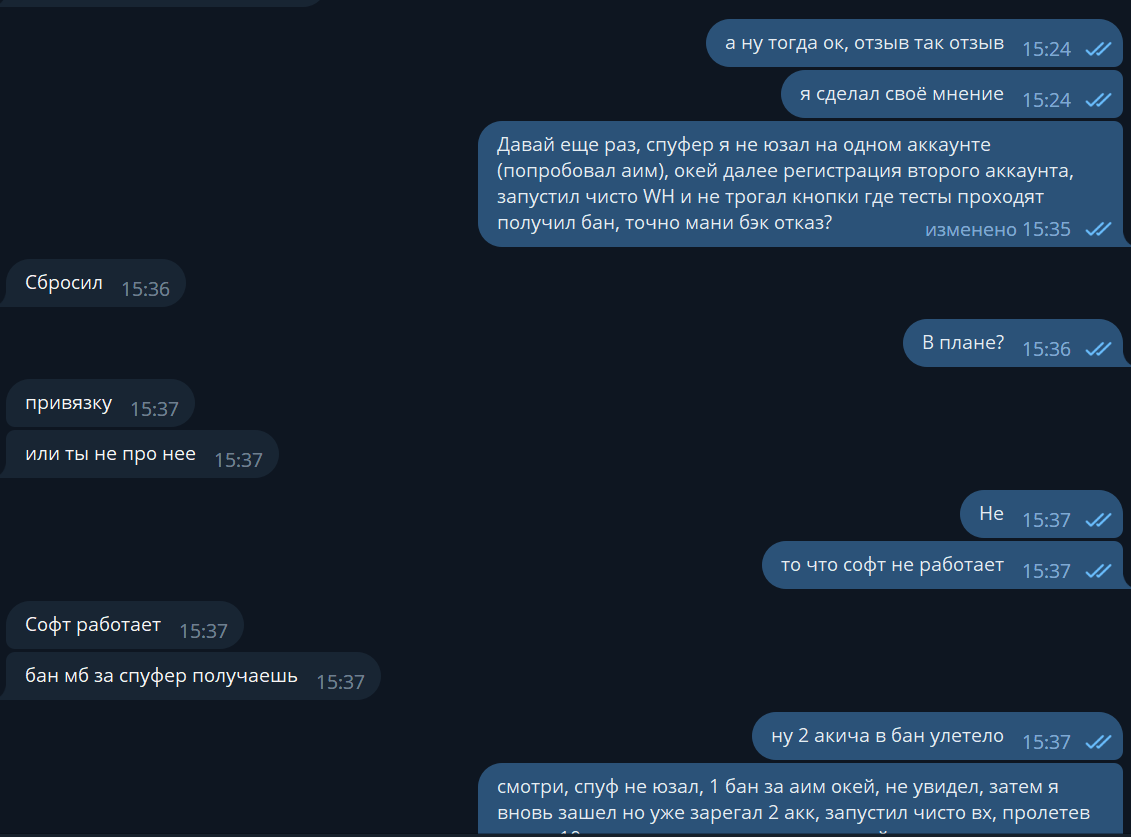The image size is (1131, 837).
Task: Click read checkmarks on 'отзыв так отзыв' message
Action: click(x=1098, y=49)
